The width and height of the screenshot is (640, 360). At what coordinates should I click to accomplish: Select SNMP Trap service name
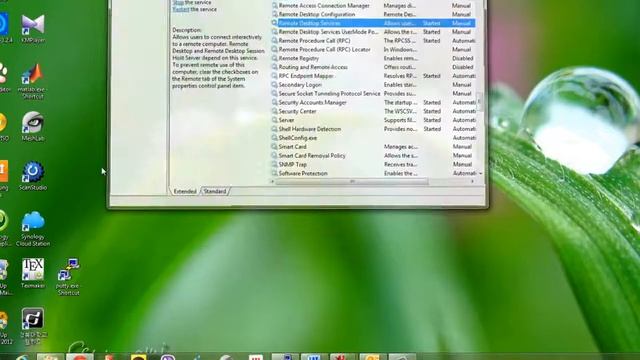coord(293,164)
